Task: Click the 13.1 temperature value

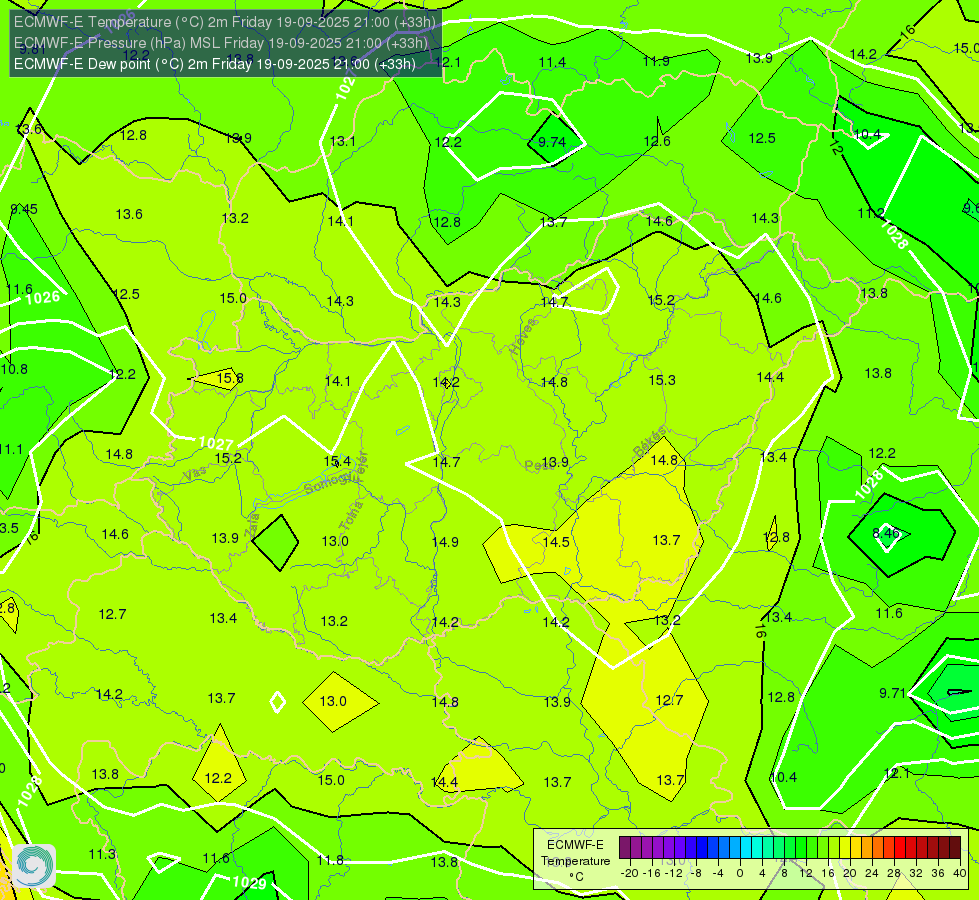Action: pyautogui.click(x=342, y=142)
